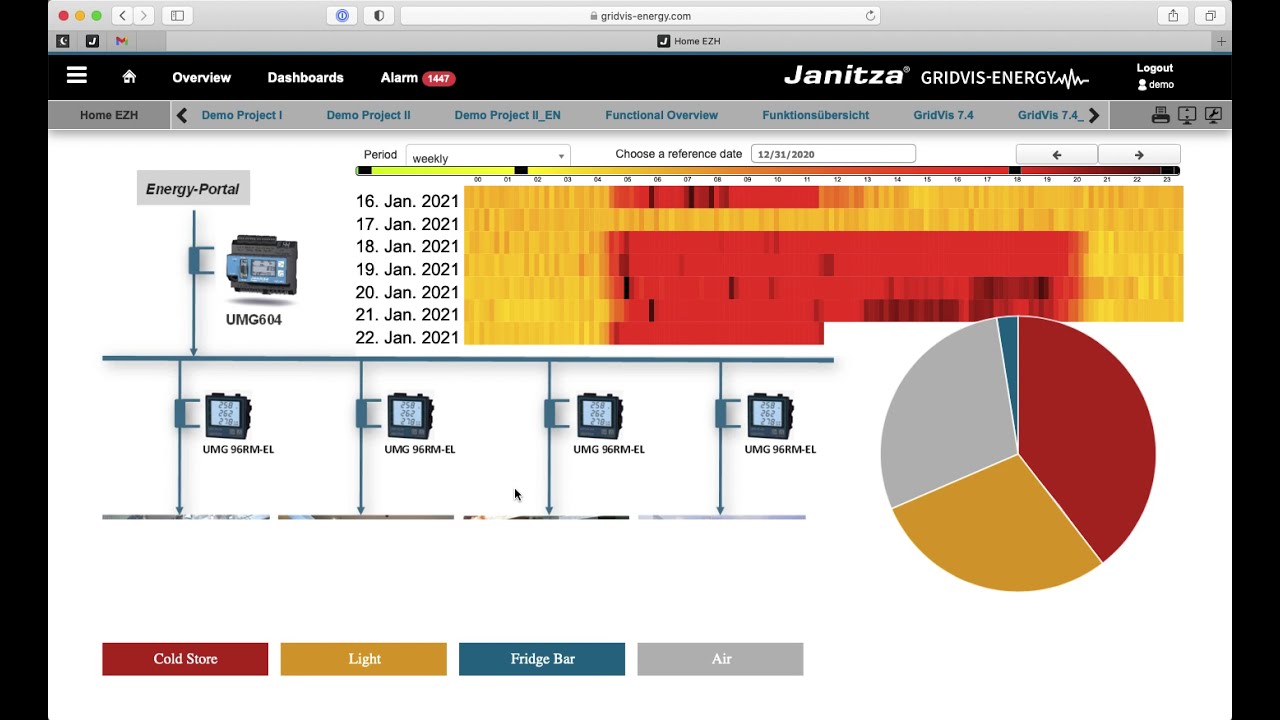
Task: Click the Cold Store legend swatch
Action: 185,659
